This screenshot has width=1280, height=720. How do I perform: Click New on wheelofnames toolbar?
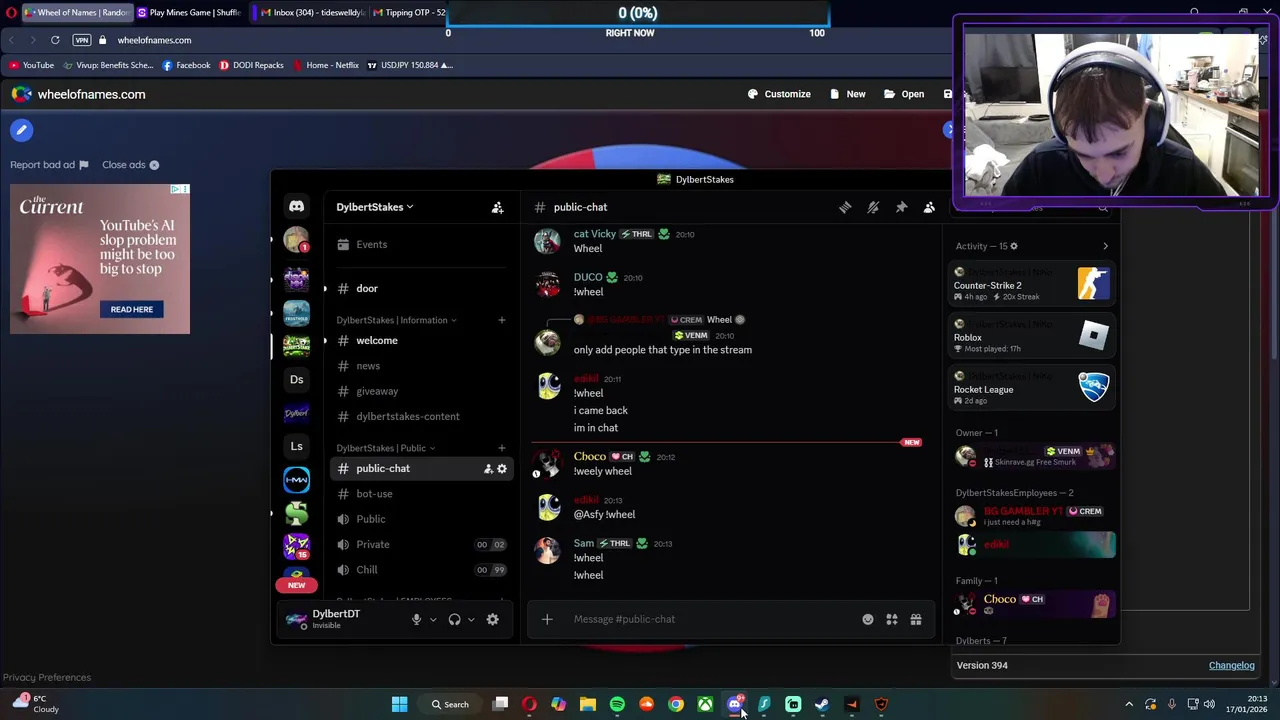[x=847, y=94]
